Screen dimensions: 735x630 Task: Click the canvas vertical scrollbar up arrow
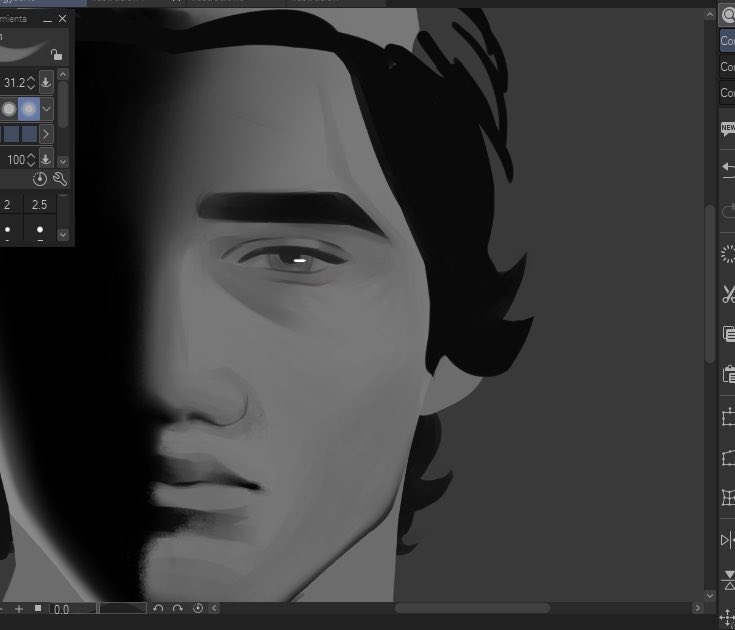click(710, 15)
